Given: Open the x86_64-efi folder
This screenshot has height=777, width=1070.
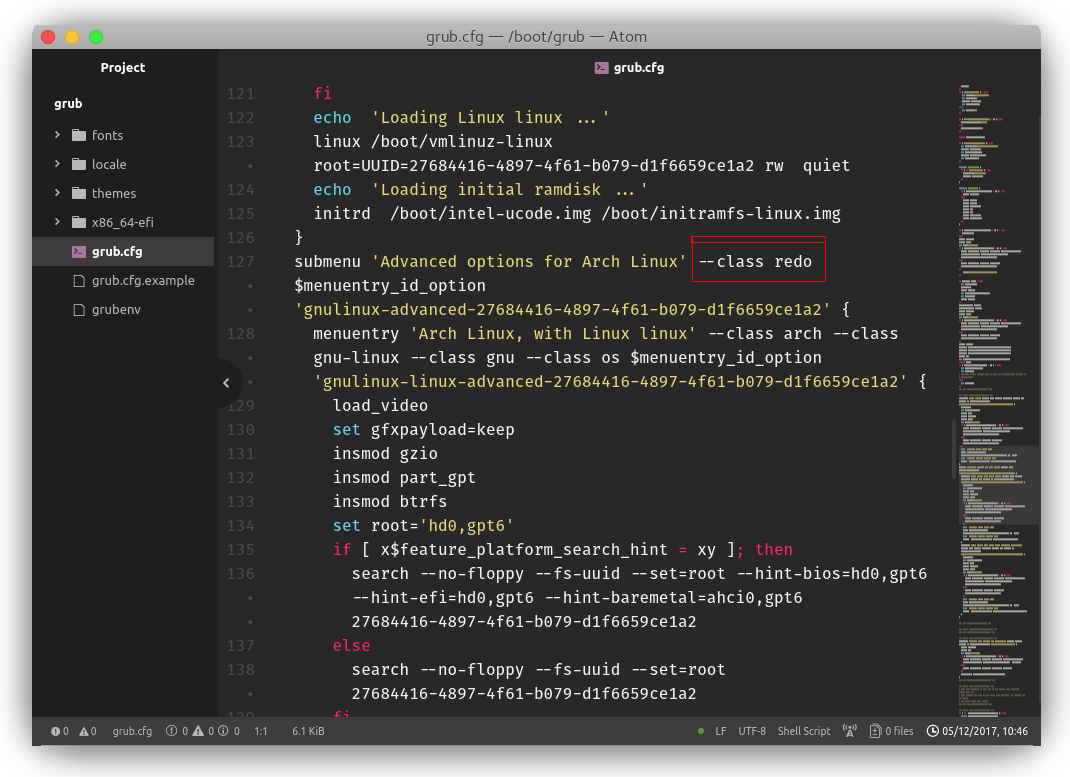Looking at the screenshot, I should tap(123, 222).
